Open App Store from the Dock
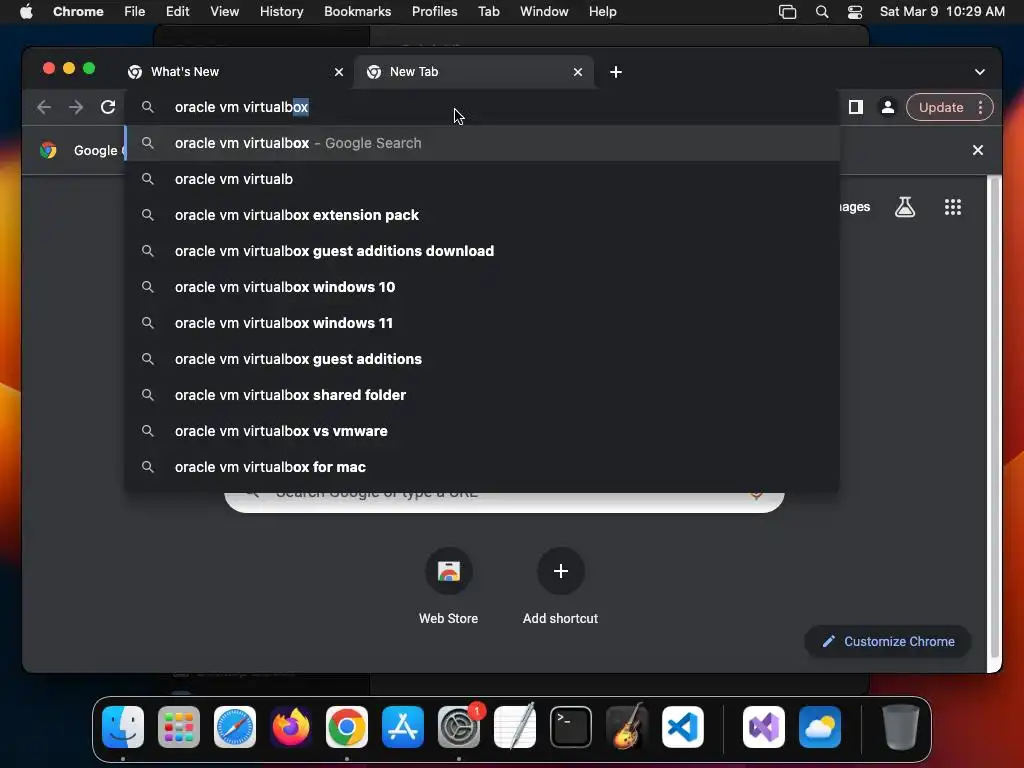Image resolution: width=1024 pixels, height=768 pixels. coord(403,727)
